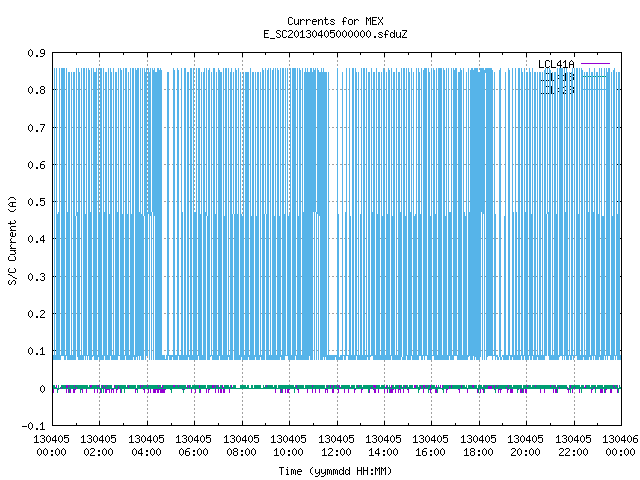Select the '130405 04:00' x-axis tick label
This screenshot has width=640, height=480.
[x=146, y=446]
